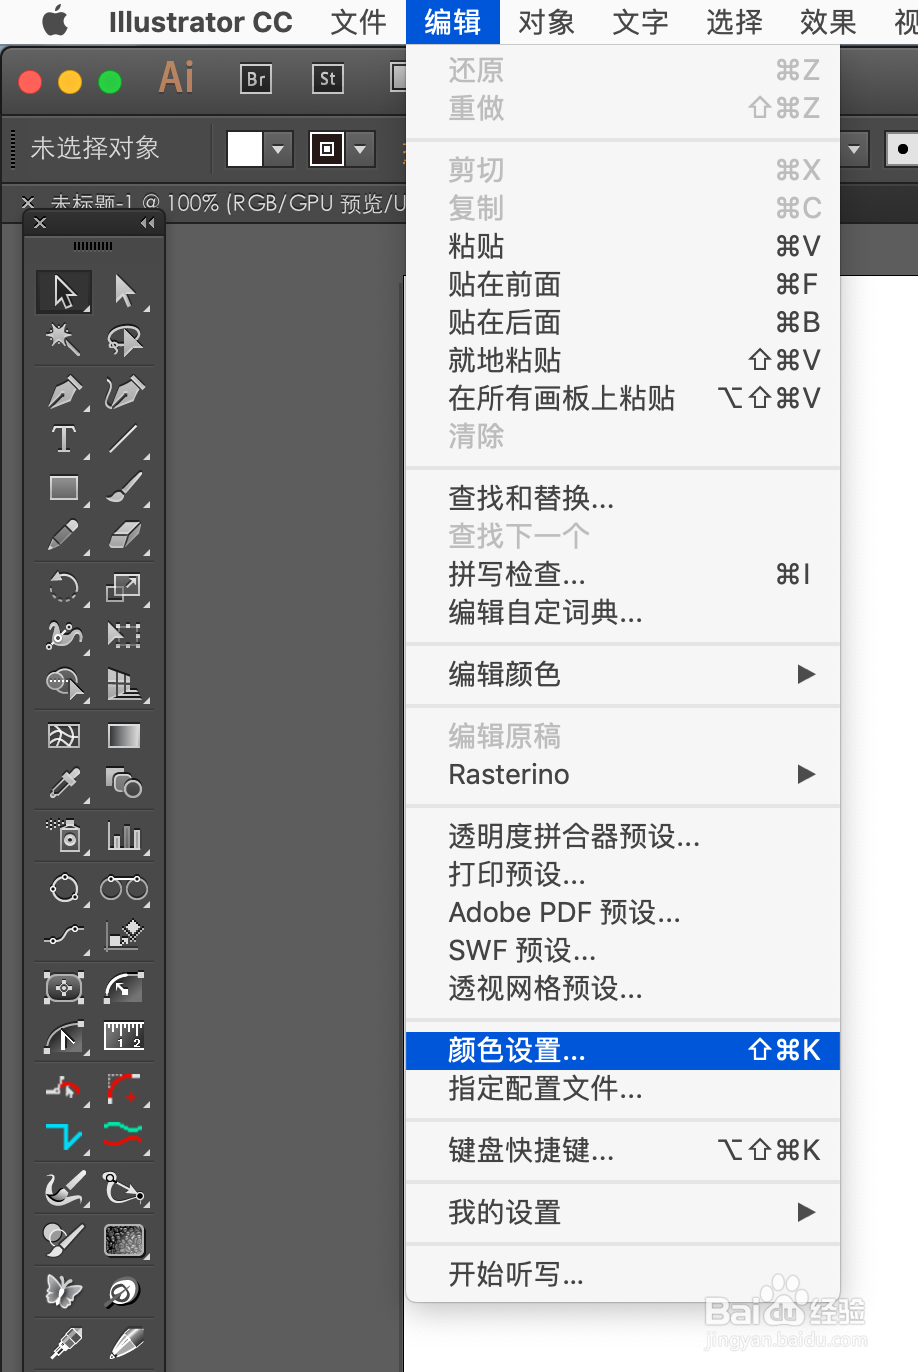
Task: Select the Pen tool
Action: tap(64, 392)
